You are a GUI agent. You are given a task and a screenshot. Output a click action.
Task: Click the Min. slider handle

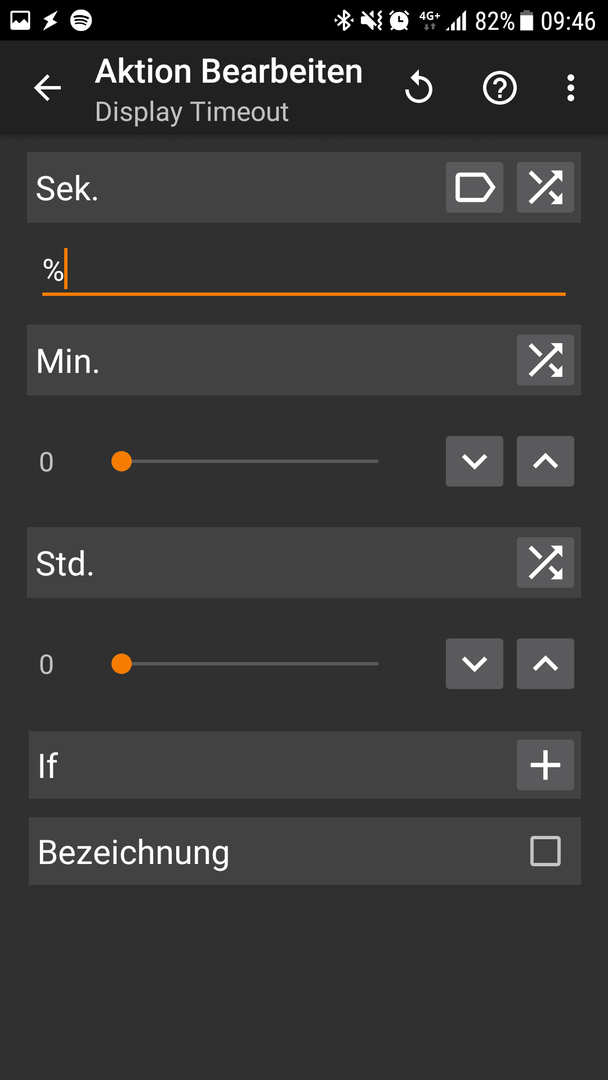[122, 461]
